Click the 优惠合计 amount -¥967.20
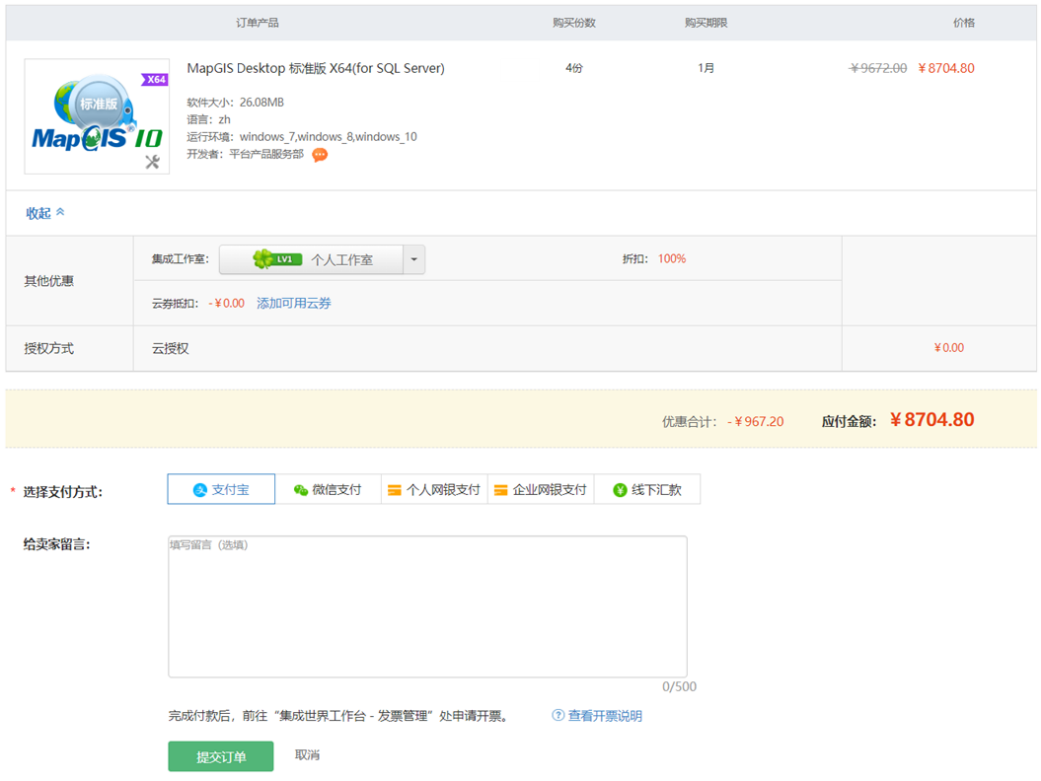This screenshot has width=1041, height=781. click(756, 422)
